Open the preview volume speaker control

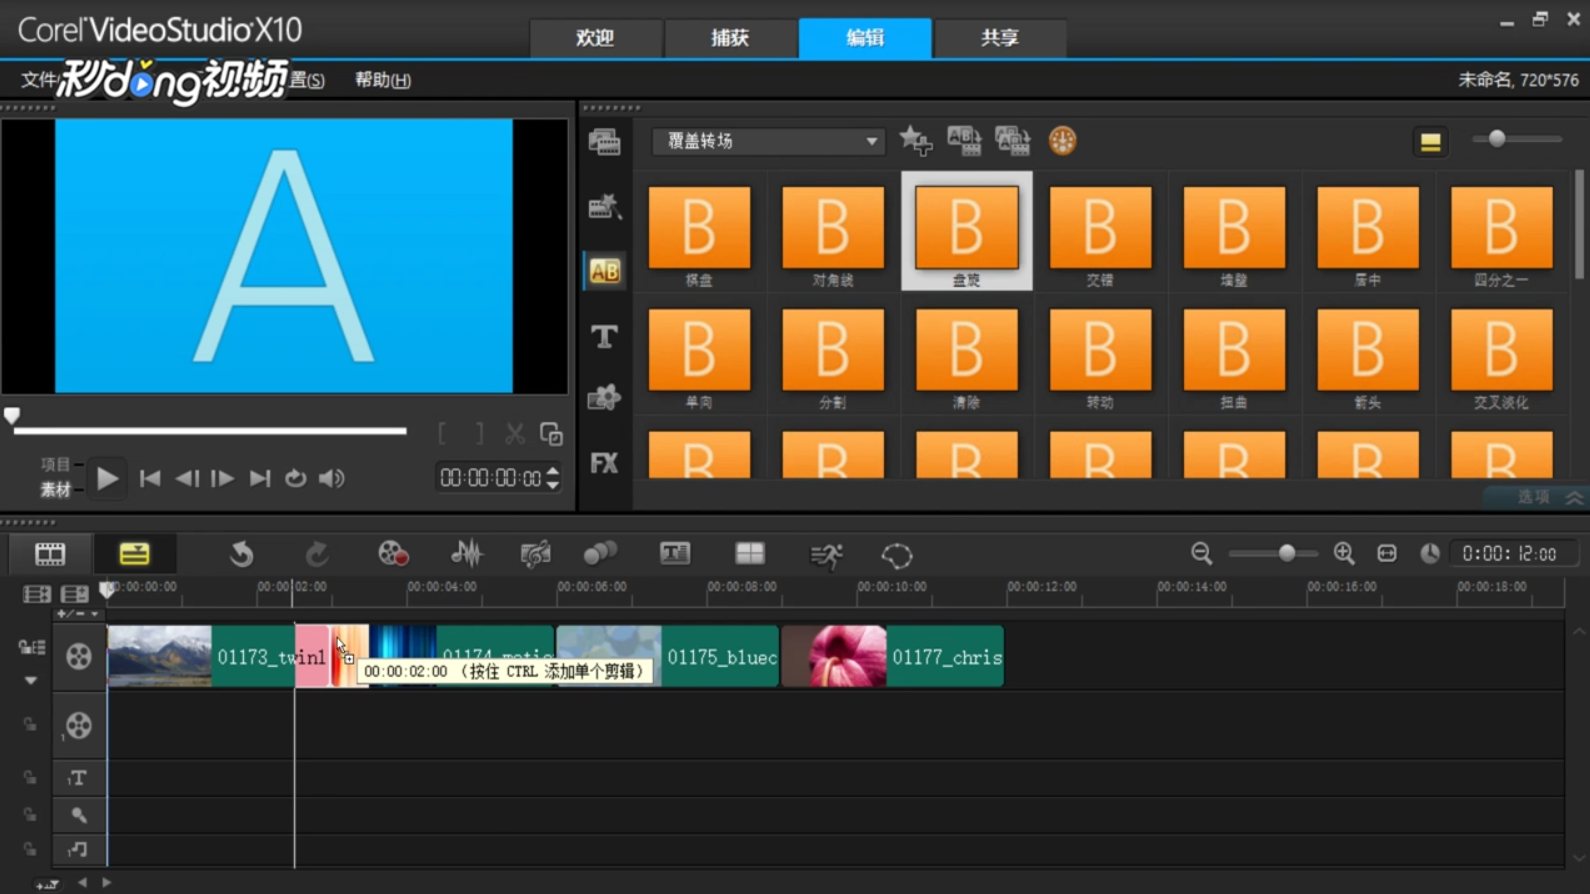point(332,479)
